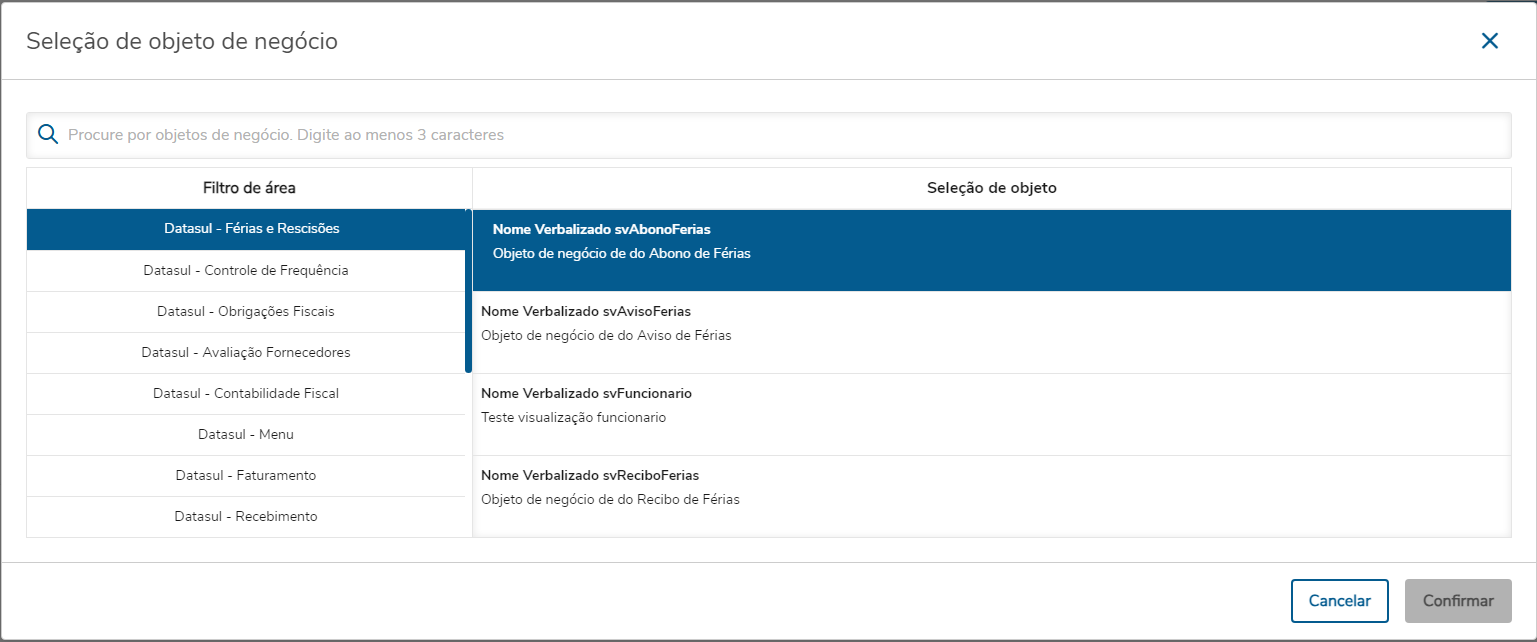Close the business object selection dialog

click(x=1490, y=41)
